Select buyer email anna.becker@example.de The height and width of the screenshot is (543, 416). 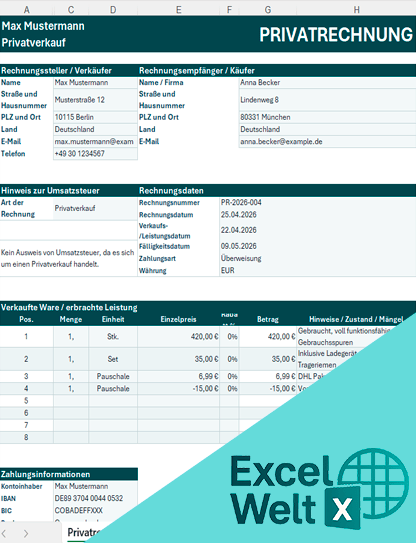[327, 141]
